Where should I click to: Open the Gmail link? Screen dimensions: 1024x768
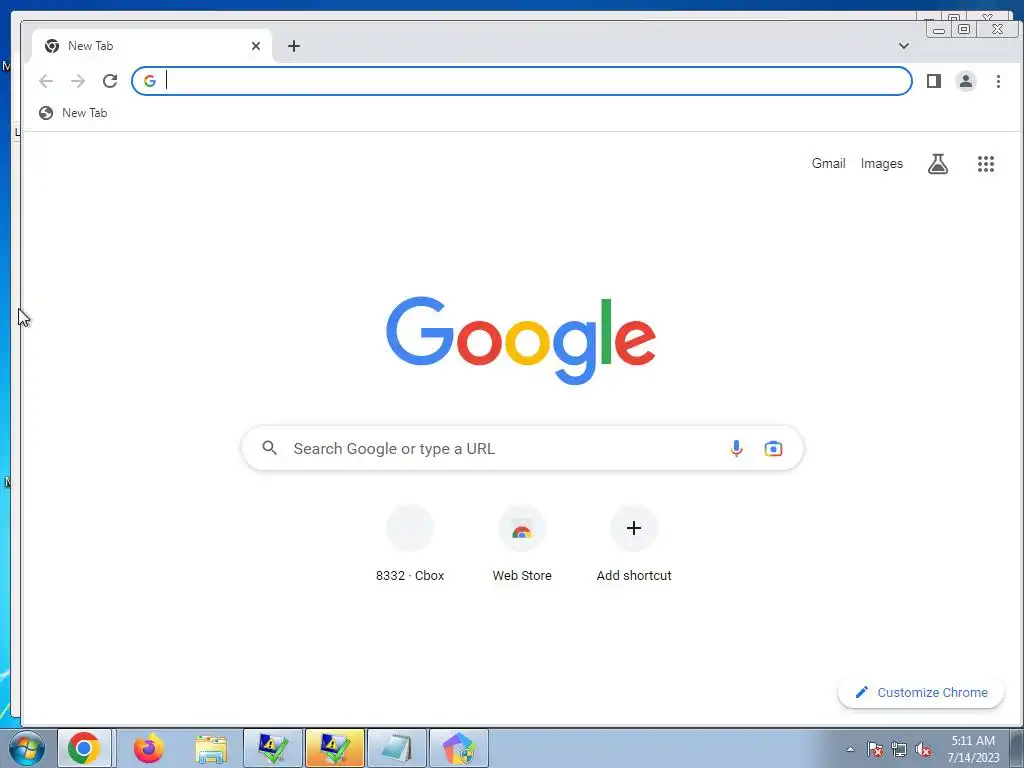coord(828,164)
